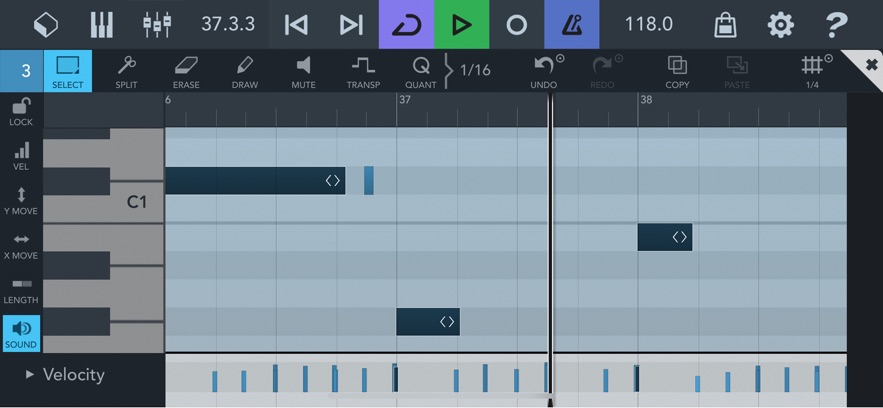Image resolution: width=883 pixels, height=408 pixels.
Task: Open the keyboard instrument view
Action: [102, 24]
